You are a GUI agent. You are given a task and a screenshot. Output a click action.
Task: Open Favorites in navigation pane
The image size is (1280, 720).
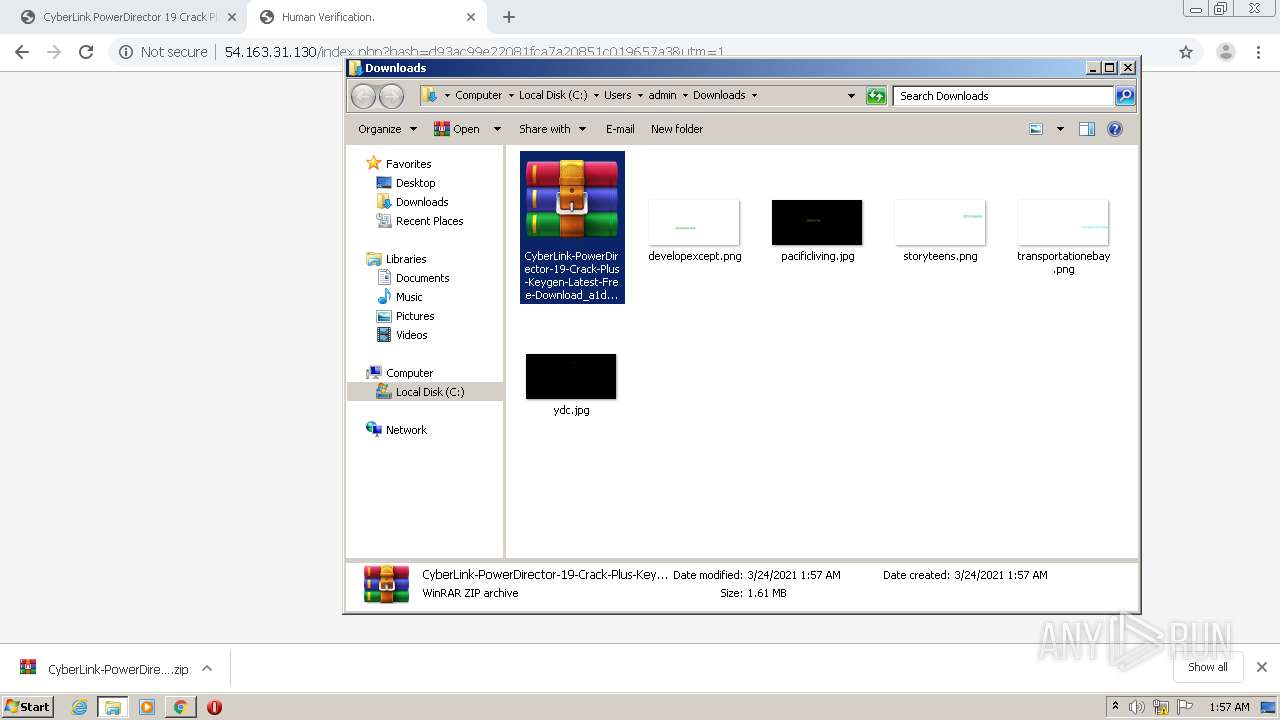coord(408,164)
